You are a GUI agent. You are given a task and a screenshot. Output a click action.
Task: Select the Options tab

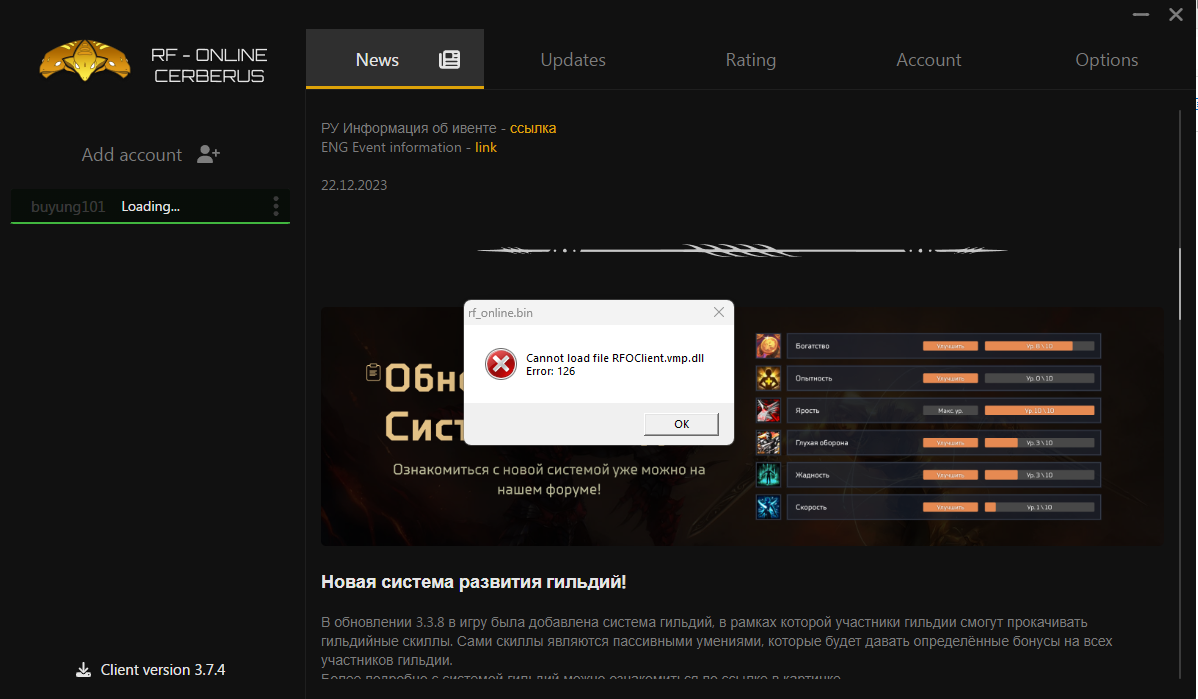(x=1107, y=60)
